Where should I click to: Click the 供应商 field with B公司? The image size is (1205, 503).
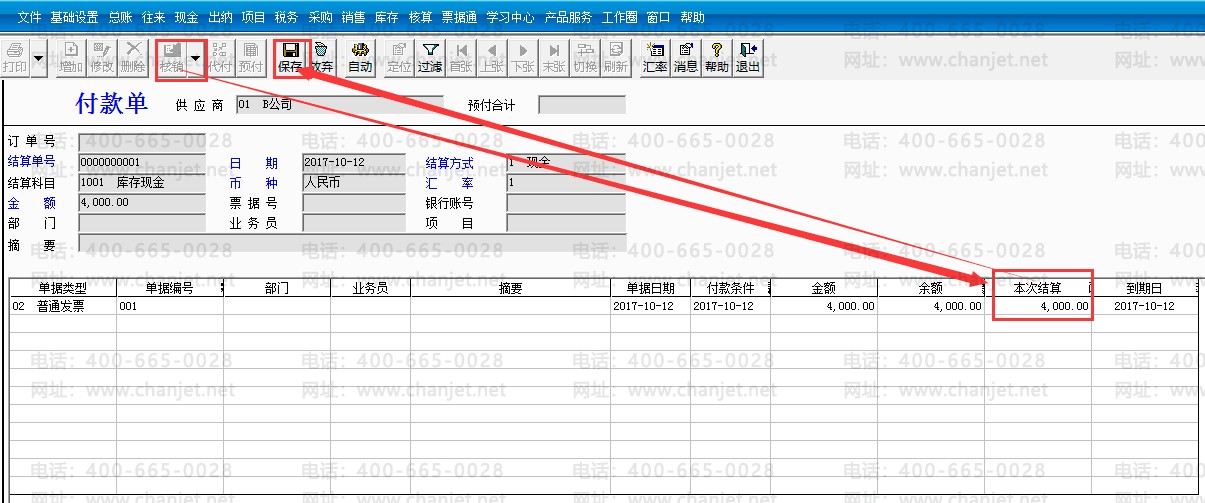[x=339, y=104]
